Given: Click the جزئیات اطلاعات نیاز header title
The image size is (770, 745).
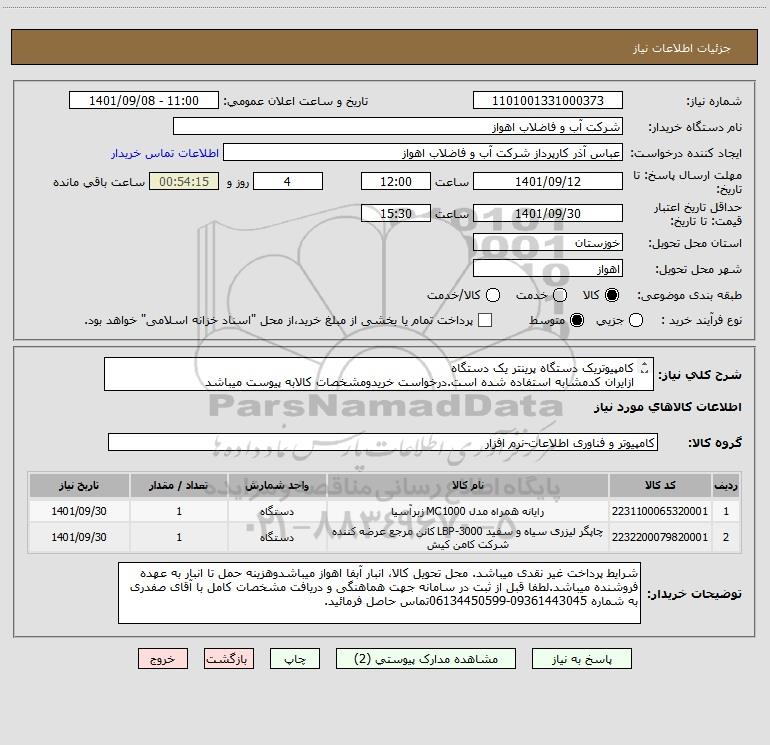Looking at the screenshot, I should coord(682,48).
